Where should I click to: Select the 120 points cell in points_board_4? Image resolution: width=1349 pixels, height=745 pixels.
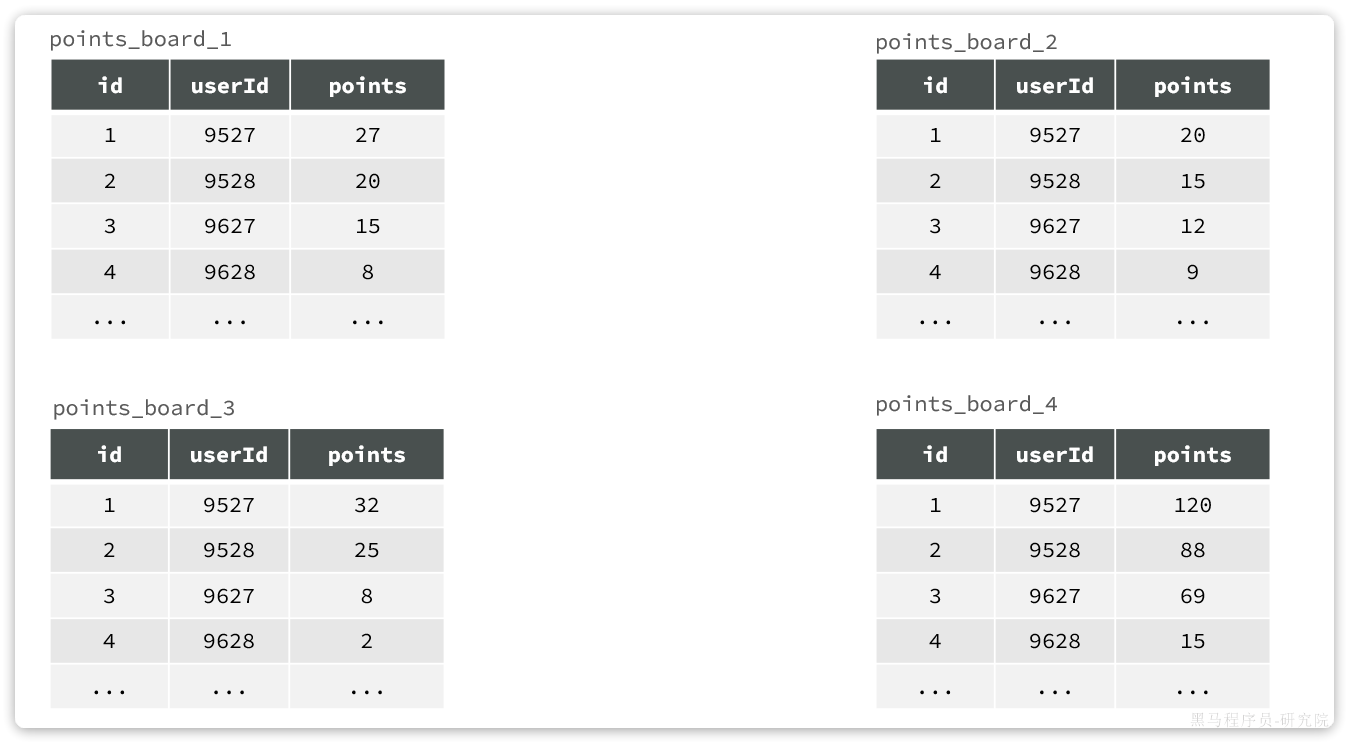click(x=1193, y=505)
